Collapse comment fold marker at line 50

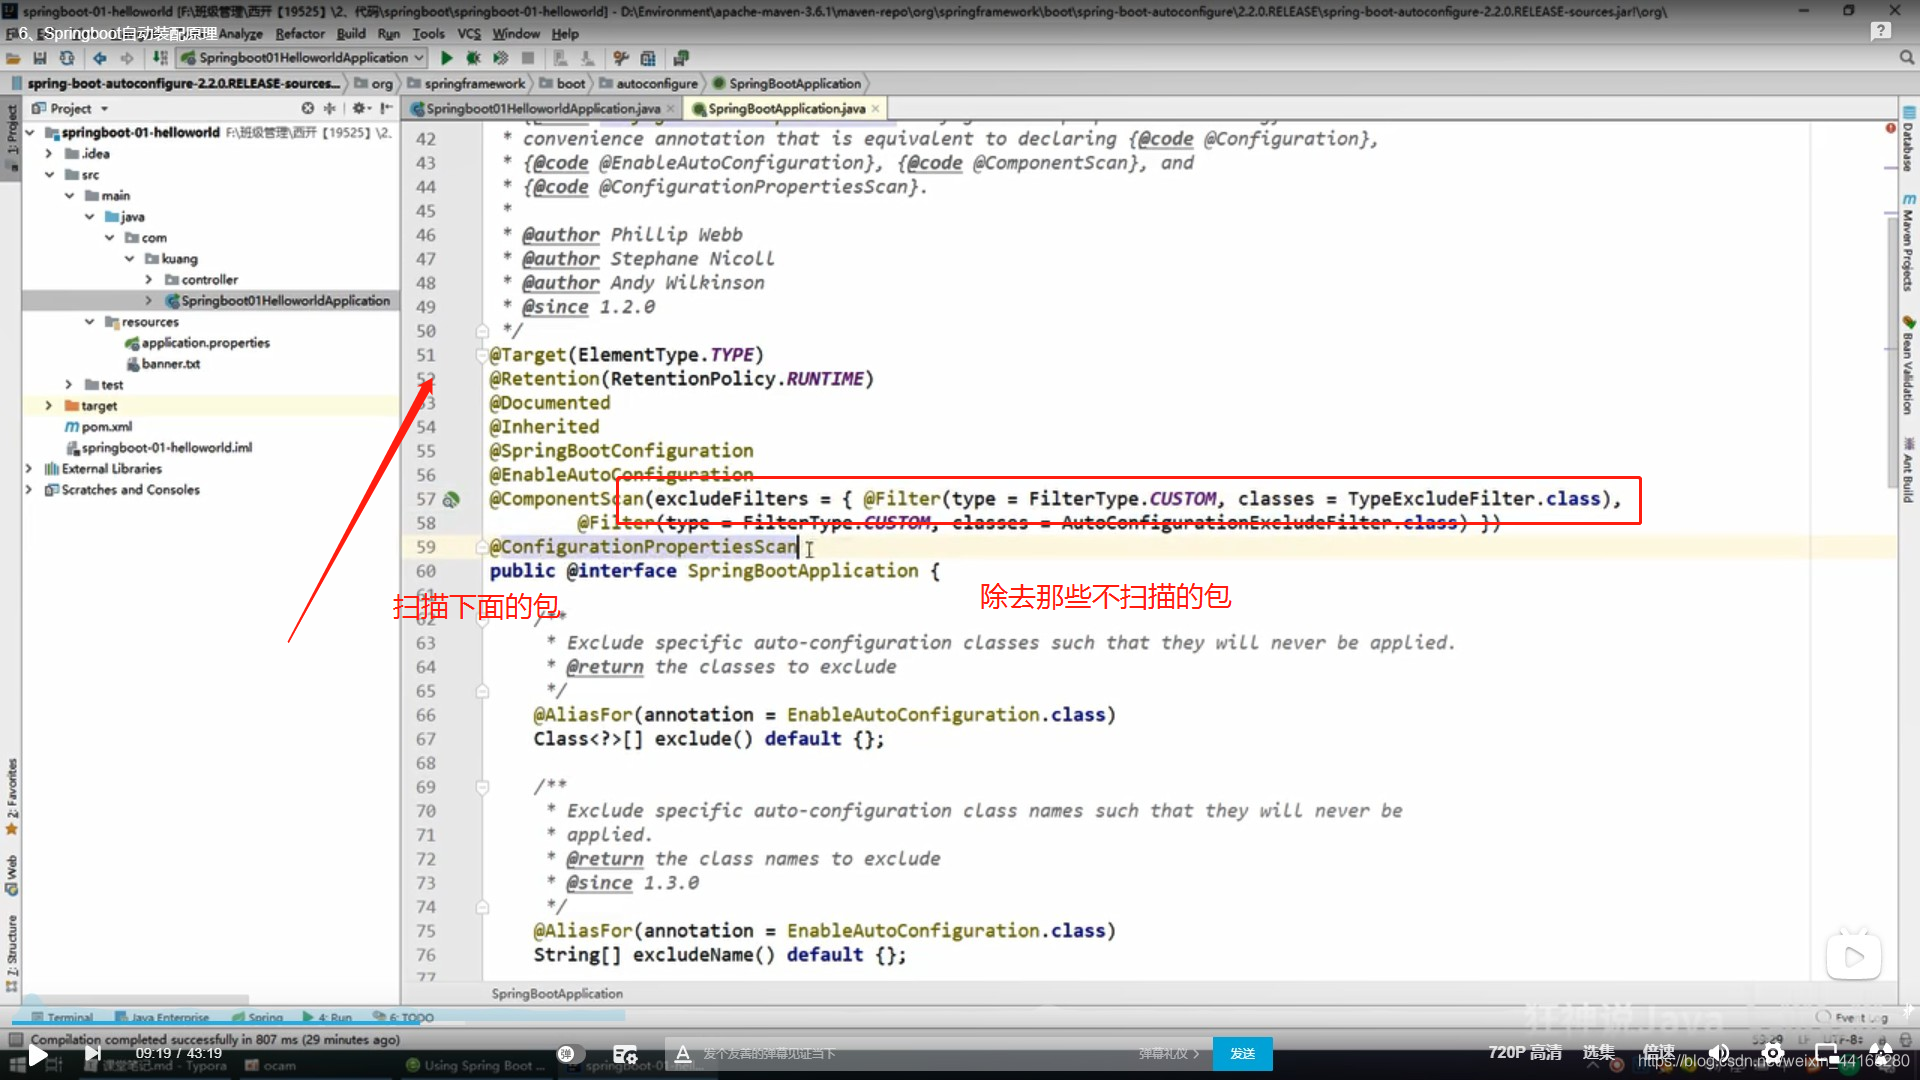click(482, 331)
